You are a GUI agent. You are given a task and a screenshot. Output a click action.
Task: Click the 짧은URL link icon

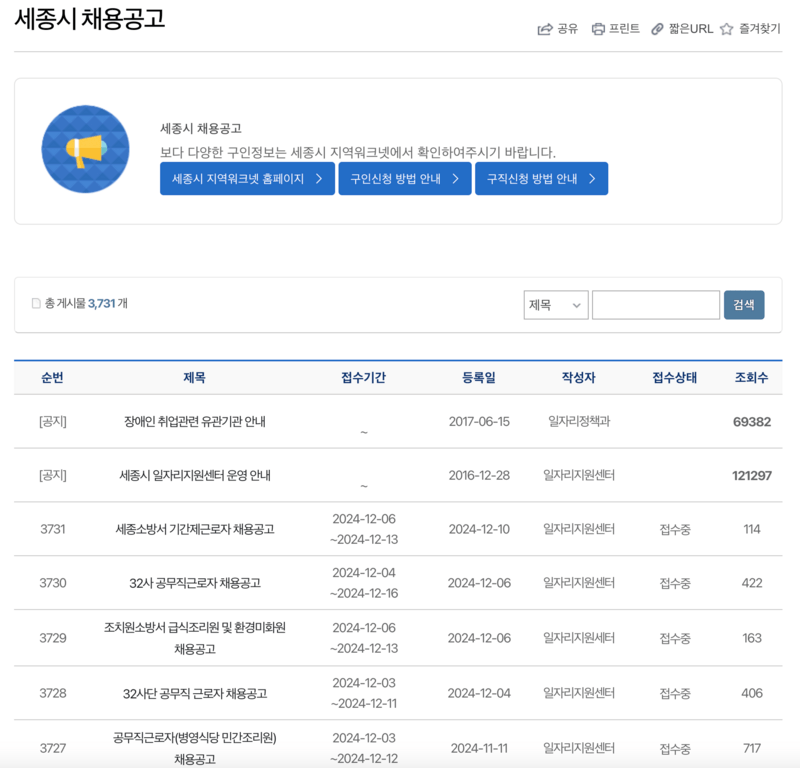(x=655, y=29)
